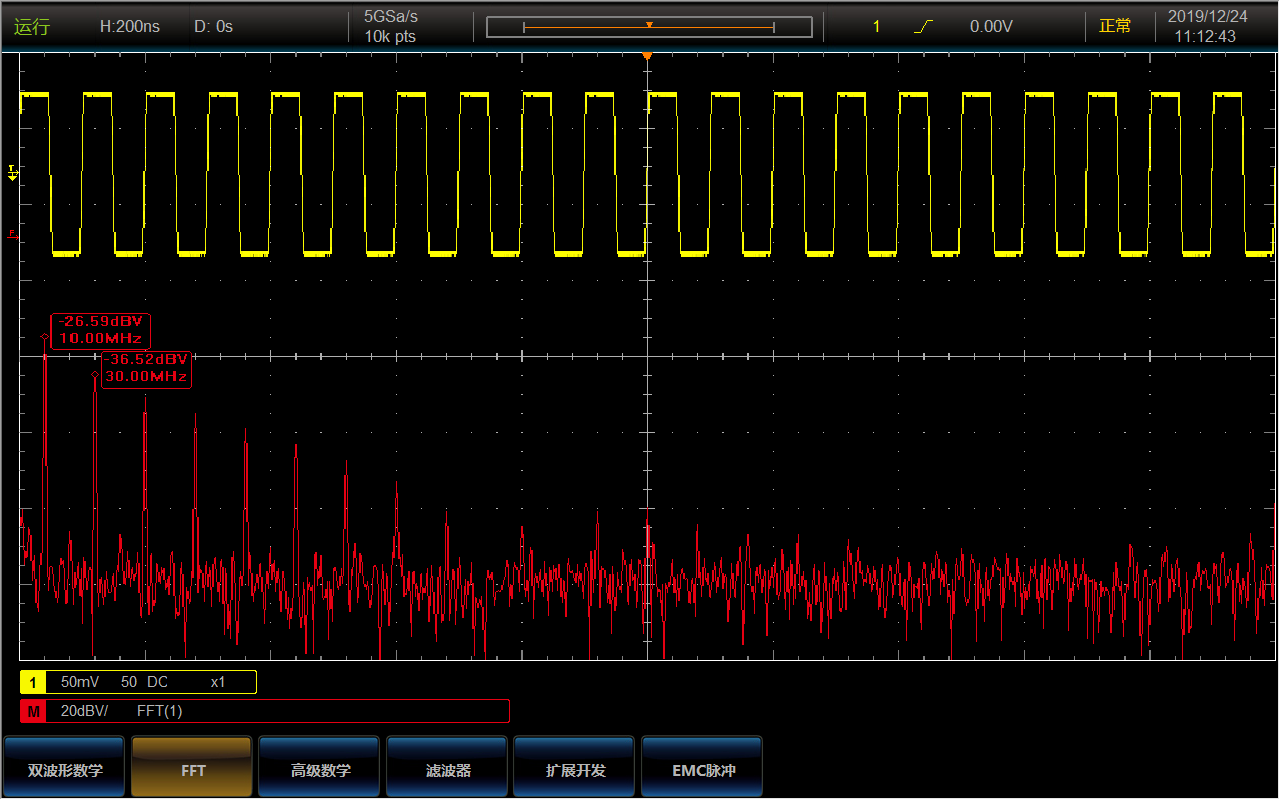Toggle the 正常 trigger mode
The width and height of the screenshot is (1280, 800).
1115,27
